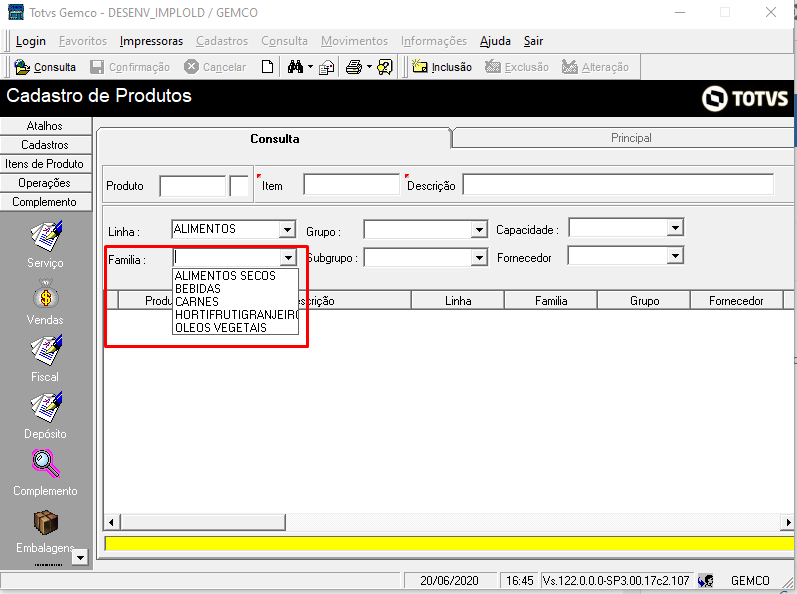Expand the sidebar scroll-down arrow near Embalagens
797x594 pixels.
[80, 557]
